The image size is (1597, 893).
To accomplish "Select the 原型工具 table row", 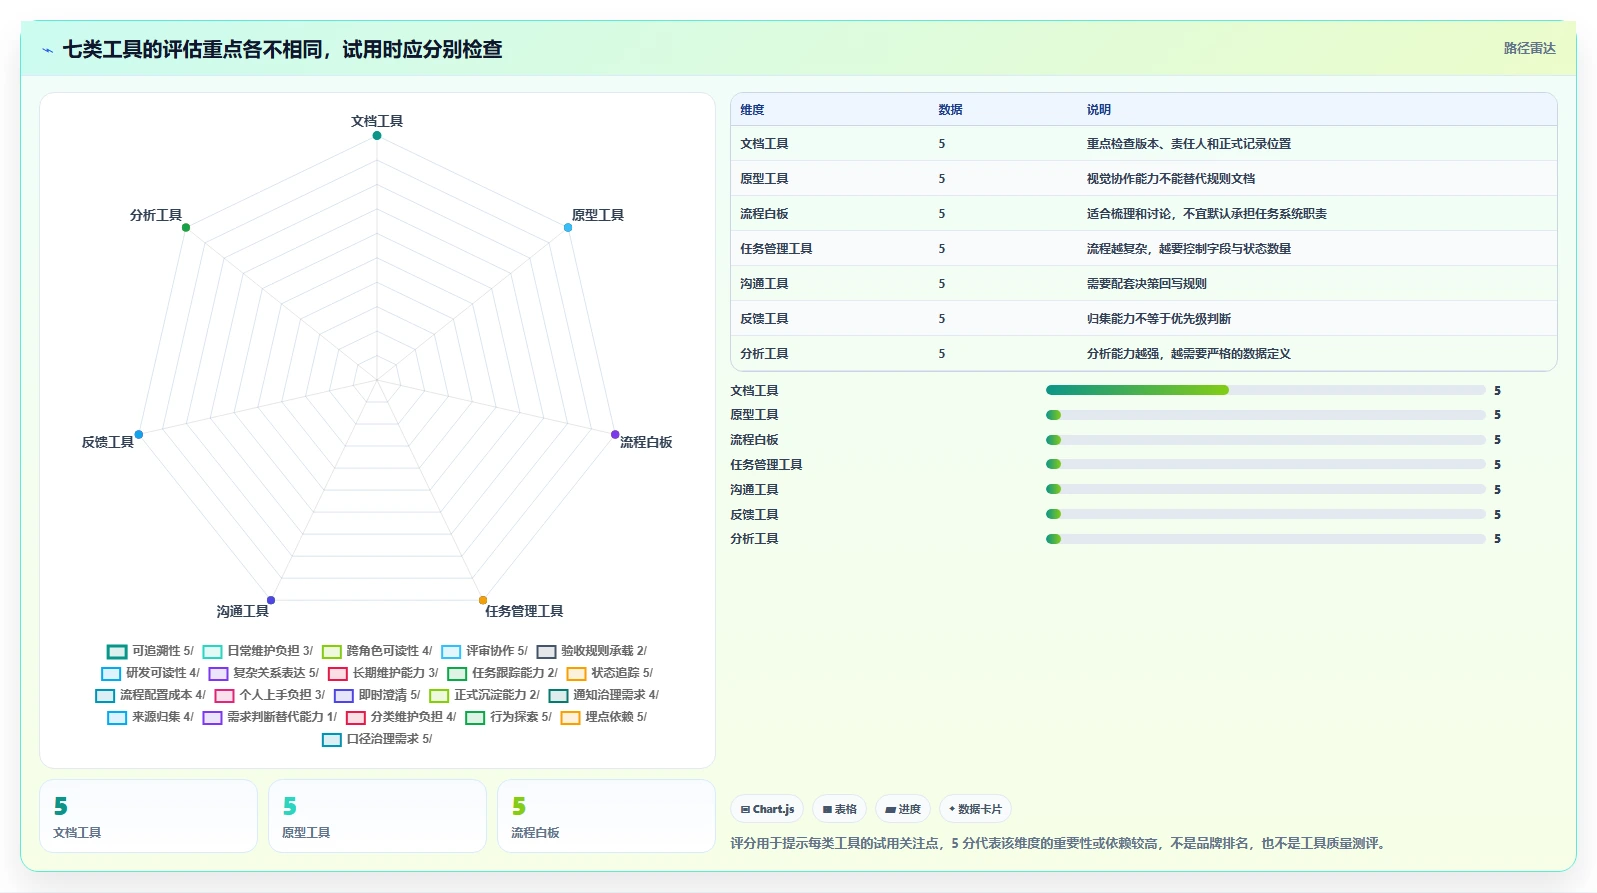I will coord(1144,179).
